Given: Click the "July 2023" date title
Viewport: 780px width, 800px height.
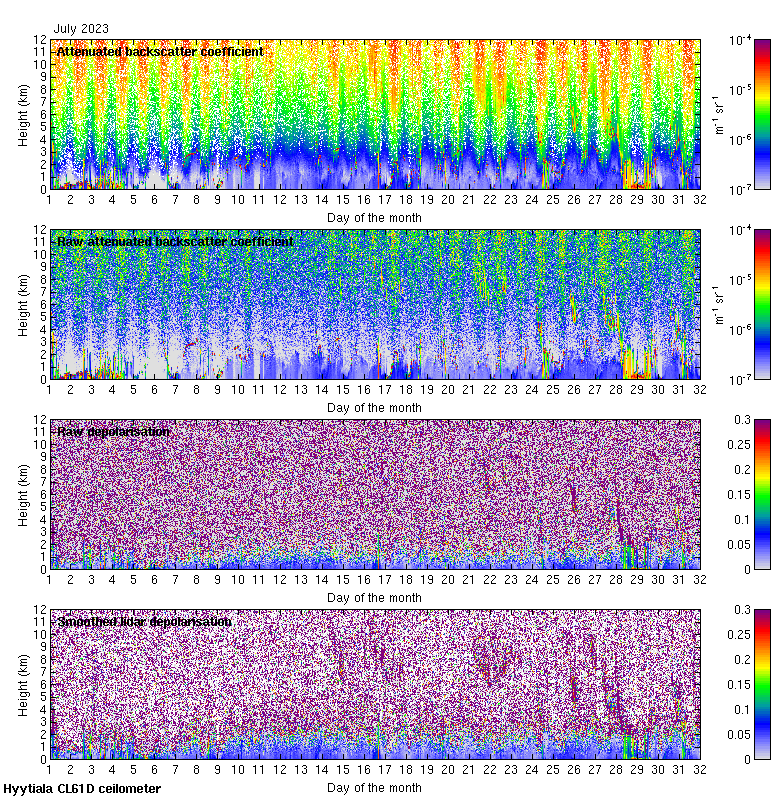Looking at the screenshot, I should click(x=81, y=29).
